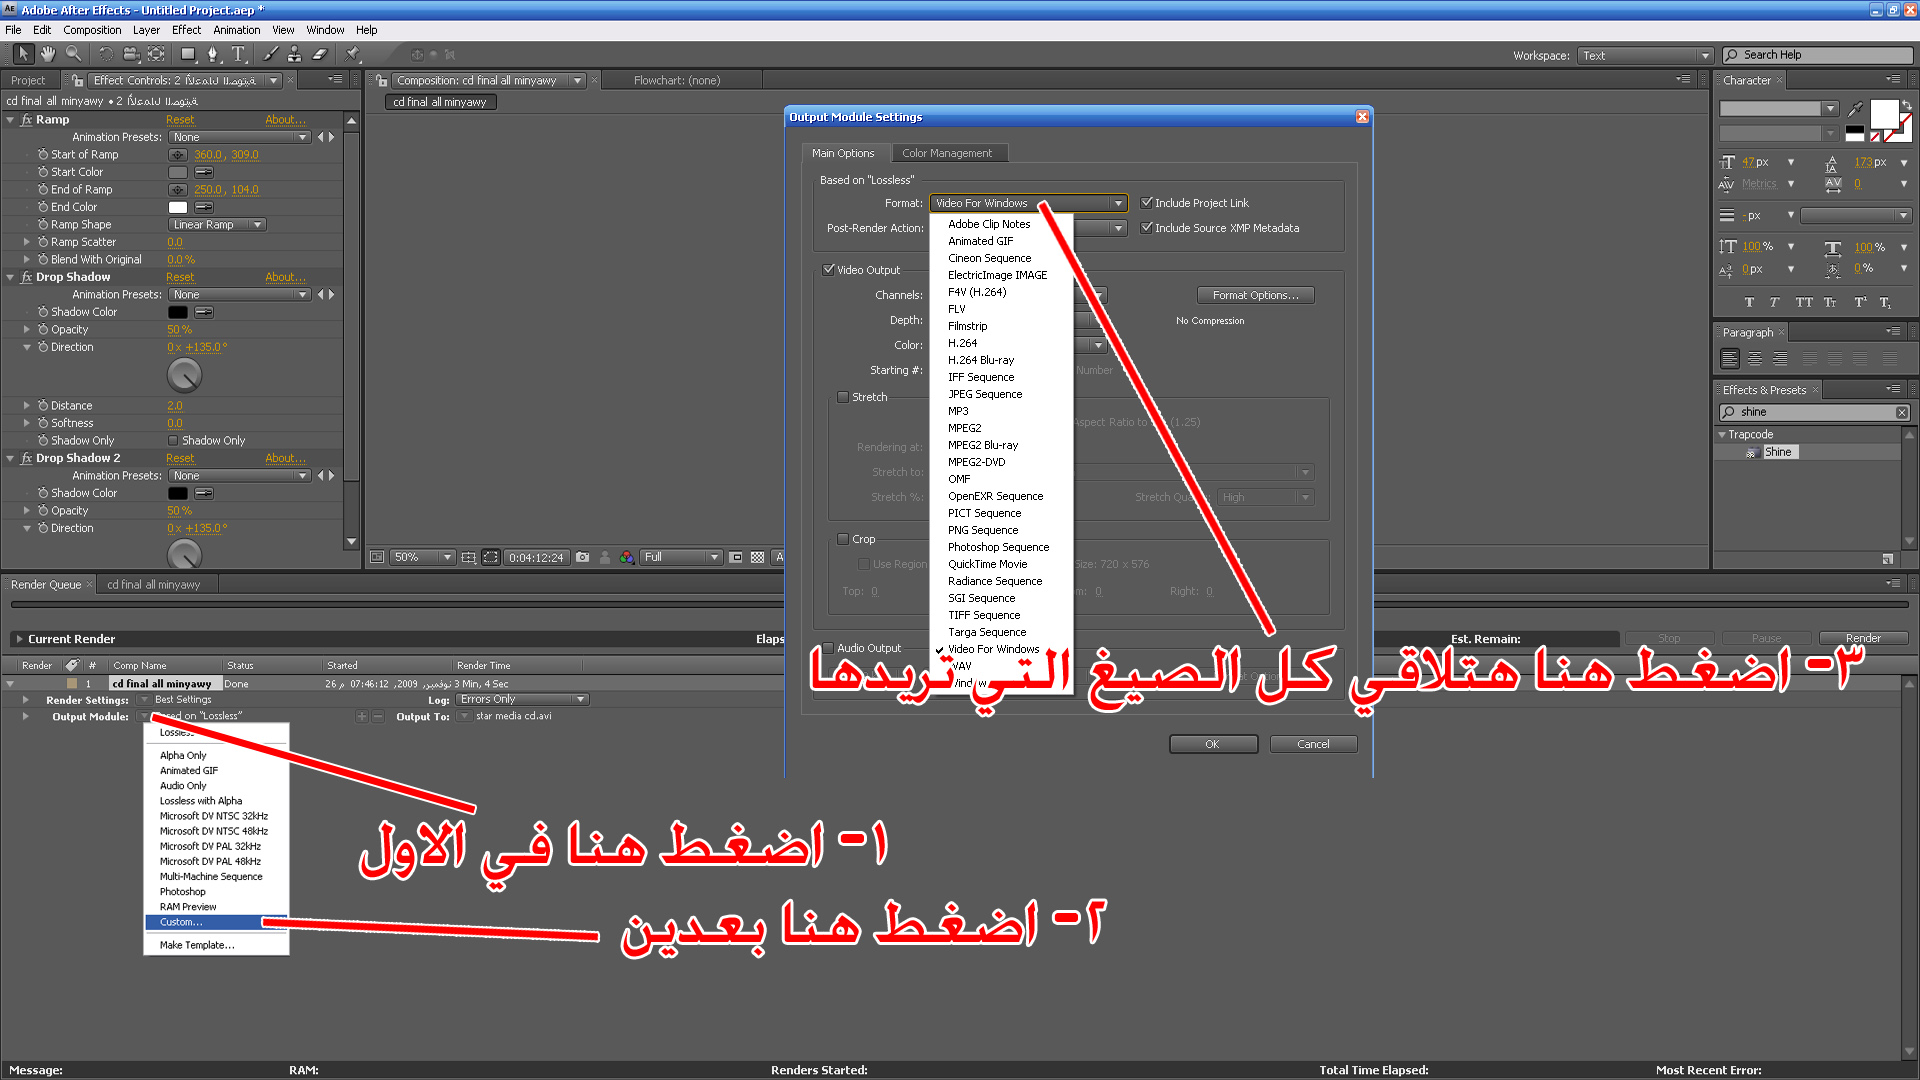Apply Subscript text style

coord(1885,302)
